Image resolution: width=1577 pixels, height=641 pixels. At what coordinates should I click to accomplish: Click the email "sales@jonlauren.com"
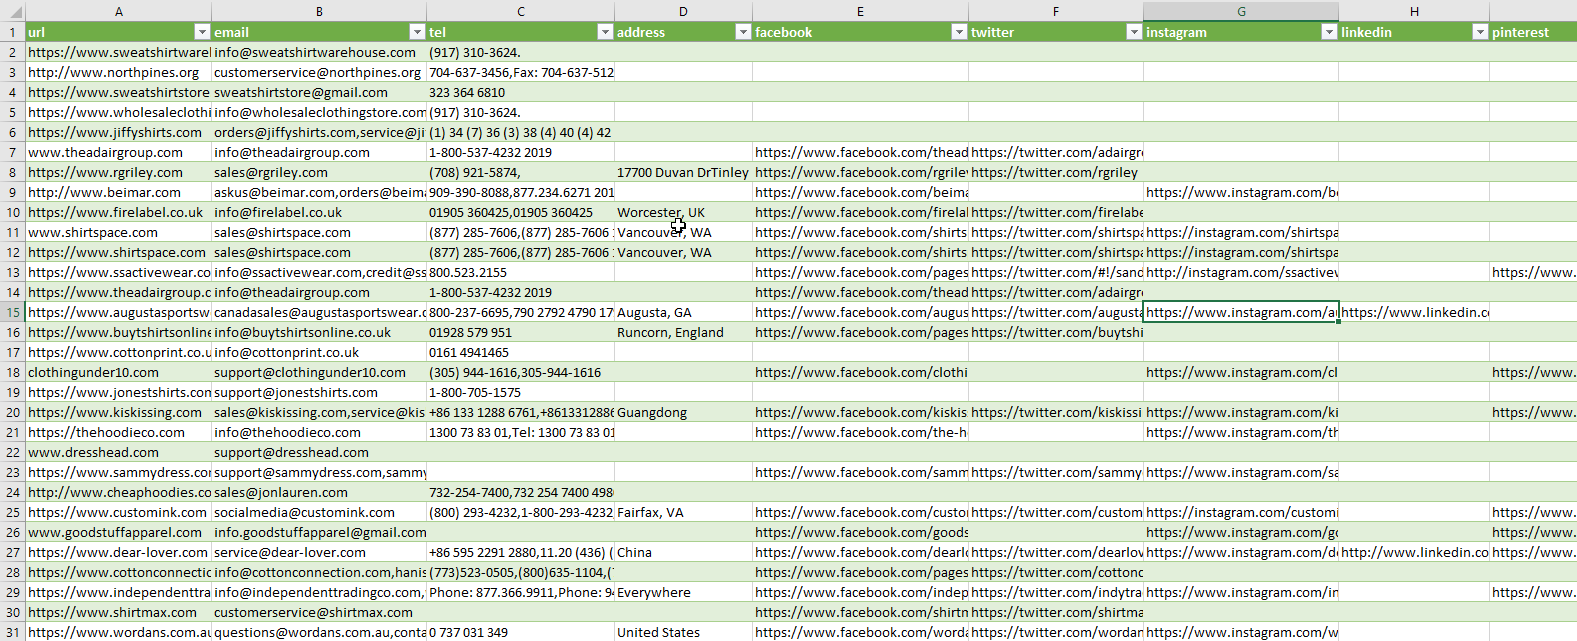pyautogui.click(x=319, y=492)
